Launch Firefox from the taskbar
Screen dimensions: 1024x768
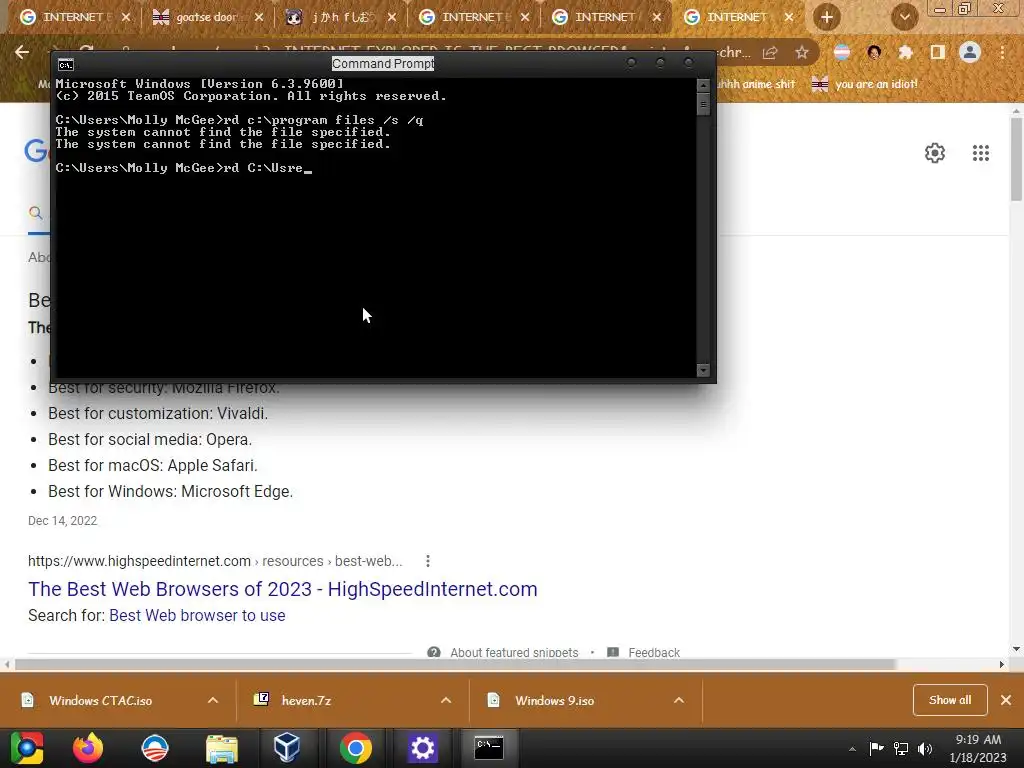pyautogui.click(x=88, y=748)
